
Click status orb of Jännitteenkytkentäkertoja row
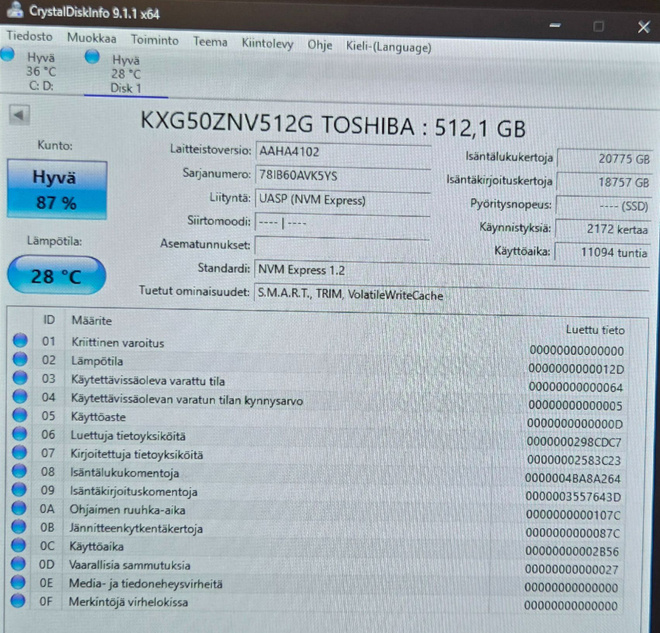19,526
